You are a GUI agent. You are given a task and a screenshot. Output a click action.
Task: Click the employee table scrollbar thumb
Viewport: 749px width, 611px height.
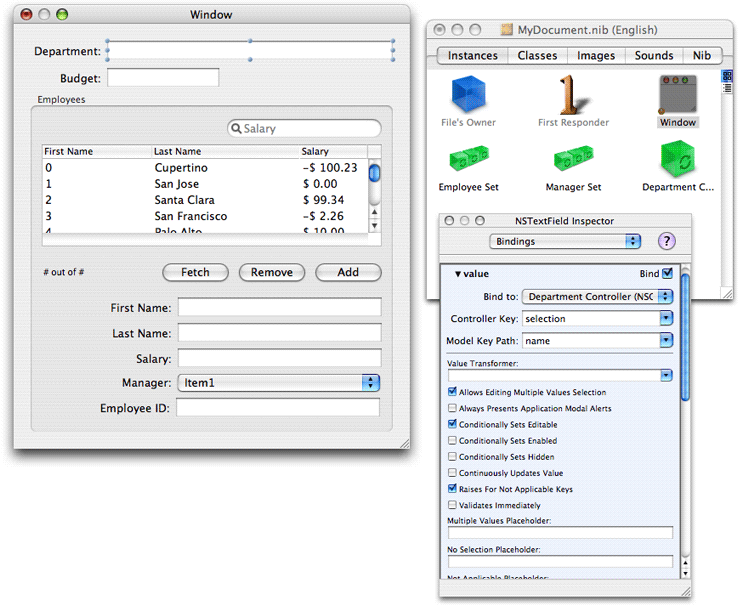click(x=374, y=172)
